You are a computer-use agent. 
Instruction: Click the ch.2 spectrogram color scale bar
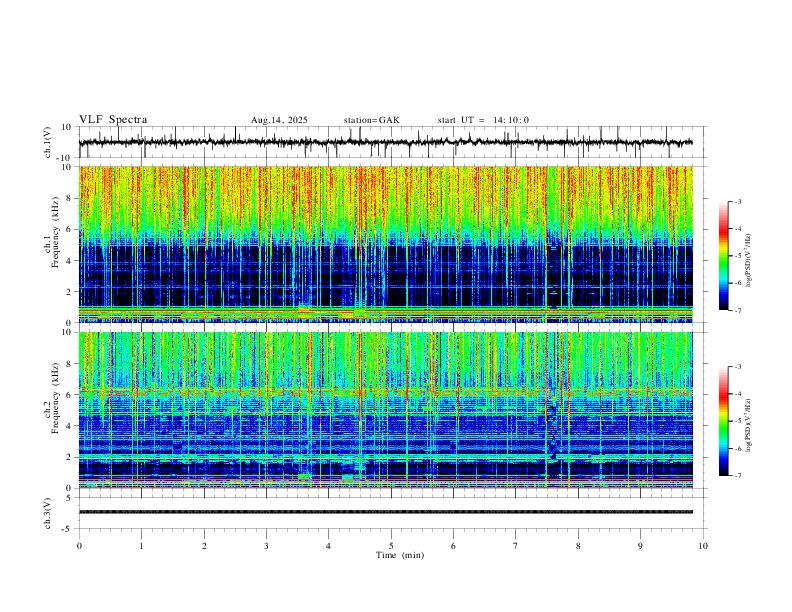coord(724,421)
